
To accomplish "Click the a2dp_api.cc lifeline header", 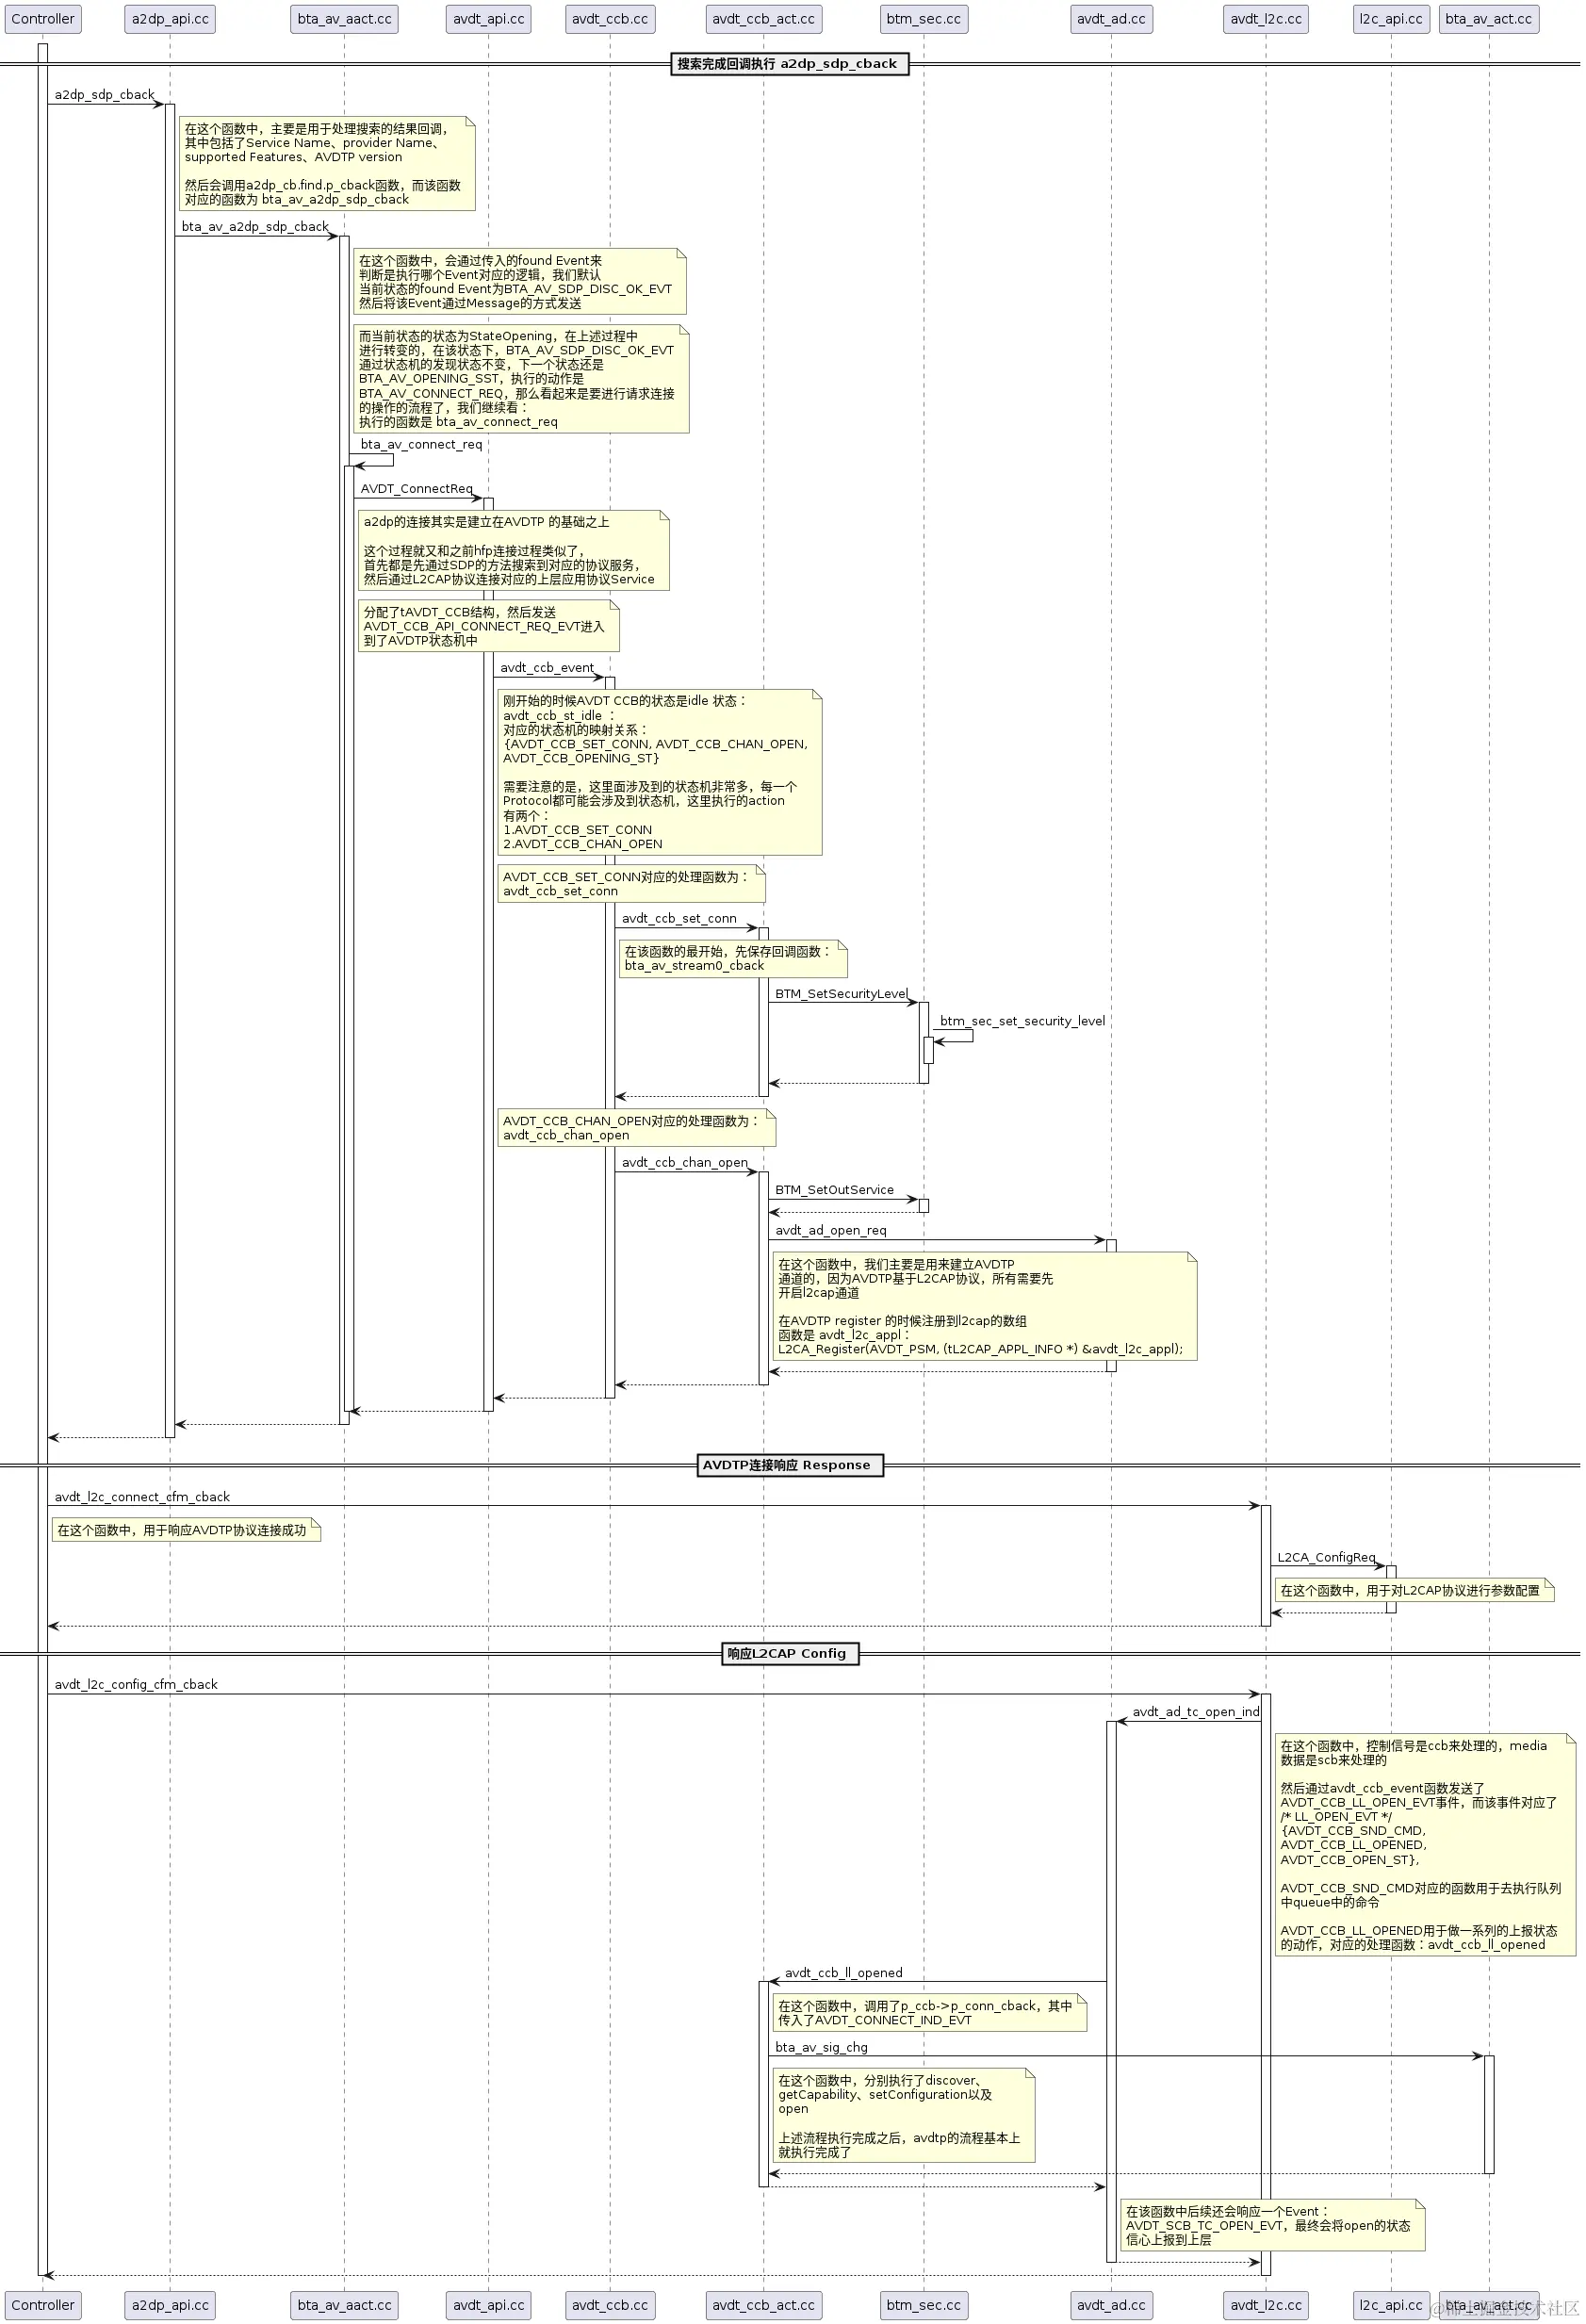I will click(169, 18).
